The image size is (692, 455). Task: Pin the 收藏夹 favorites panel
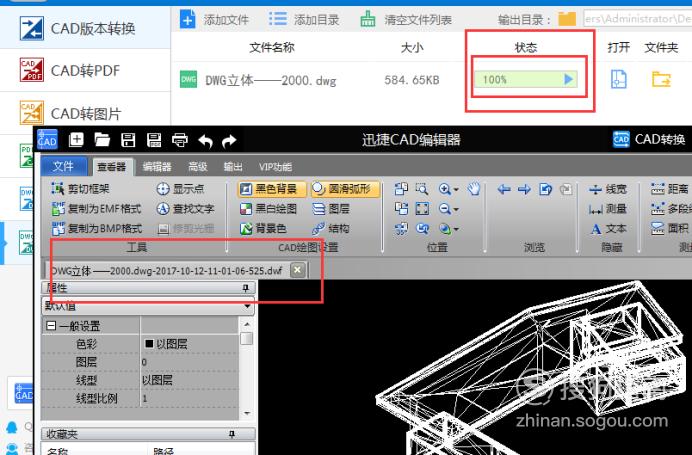(232, 435)
